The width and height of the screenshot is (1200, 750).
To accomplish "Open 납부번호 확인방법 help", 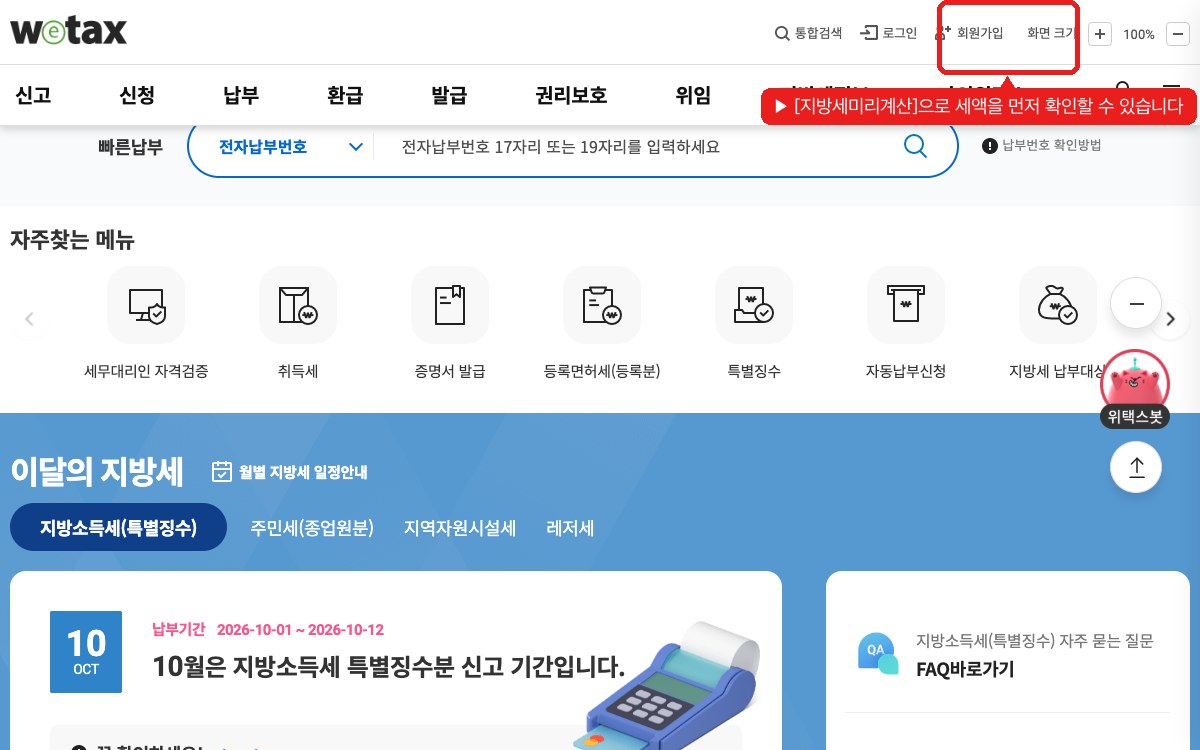I will pyautogui.click(x=1042, y=146).
